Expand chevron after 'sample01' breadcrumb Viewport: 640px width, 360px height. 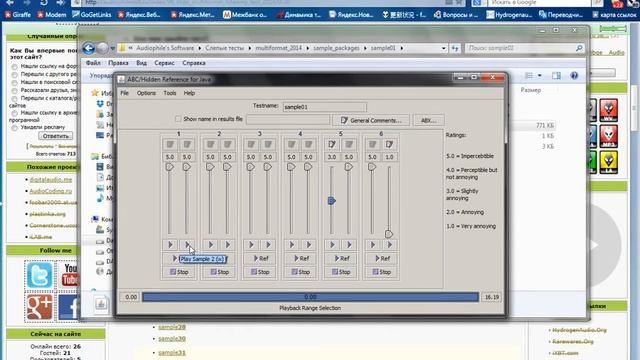coord(402,48)
